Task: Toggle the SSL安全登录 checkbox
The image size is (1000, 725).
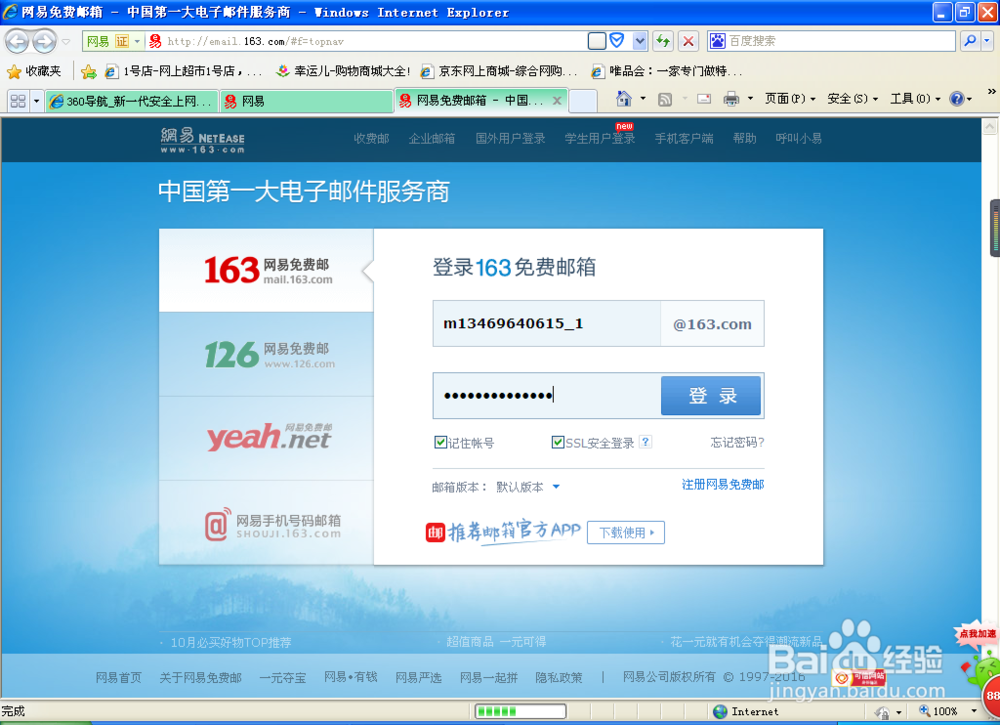Action: [x=557, y=442]
